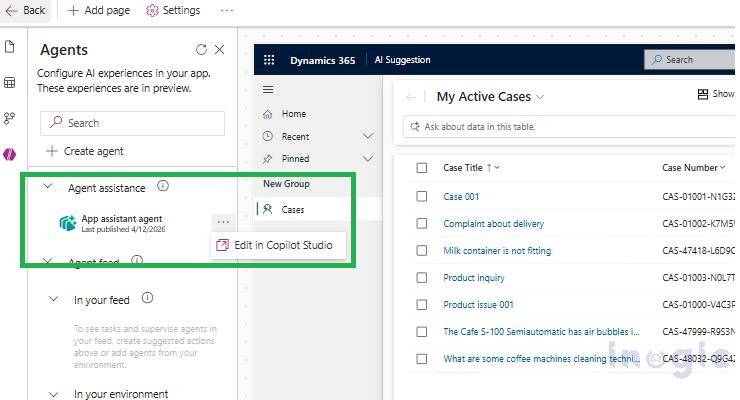This screenshot has width=740, height=400.
Task: Open the command bar overflow ellipsis
Action: (x=227, y=10)
